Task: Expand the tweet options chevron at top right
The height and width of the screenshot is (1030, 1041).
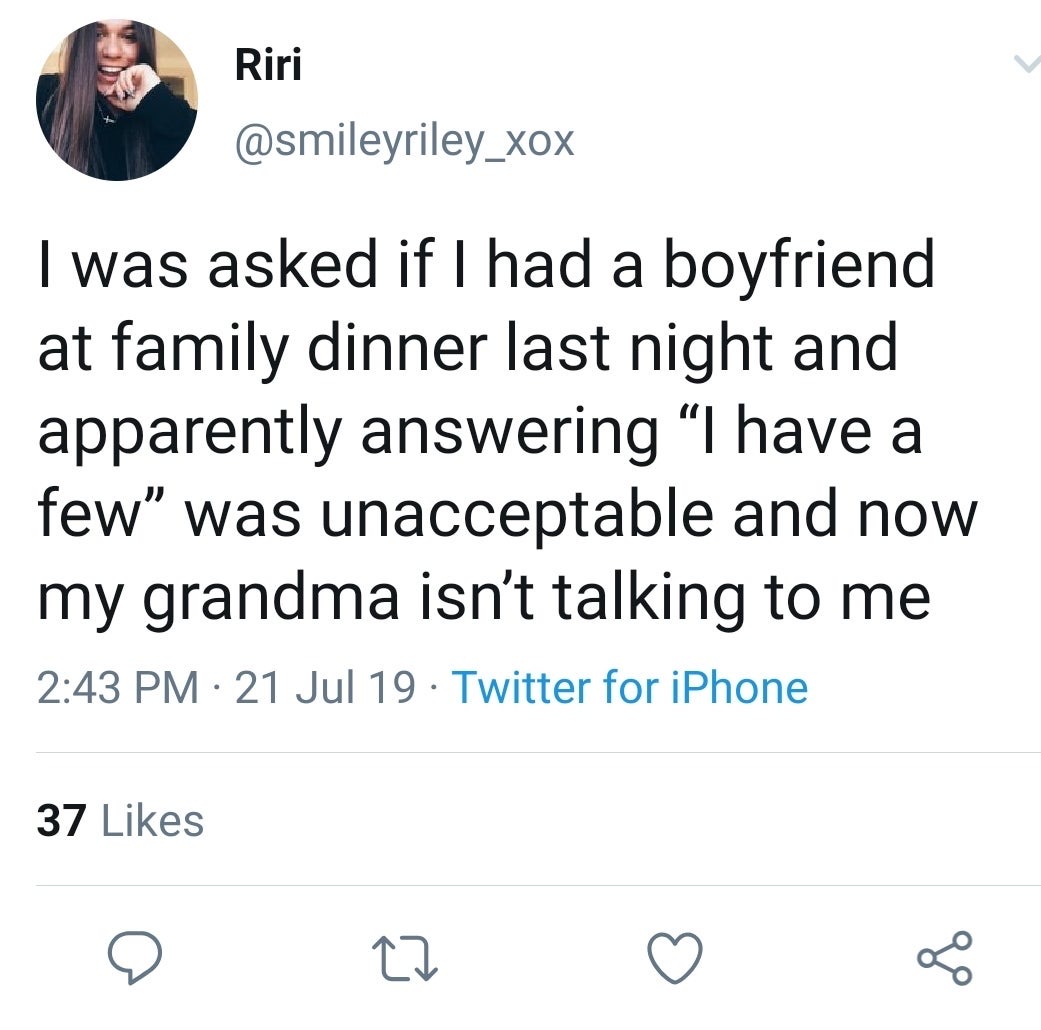Action: point(1027,64)
